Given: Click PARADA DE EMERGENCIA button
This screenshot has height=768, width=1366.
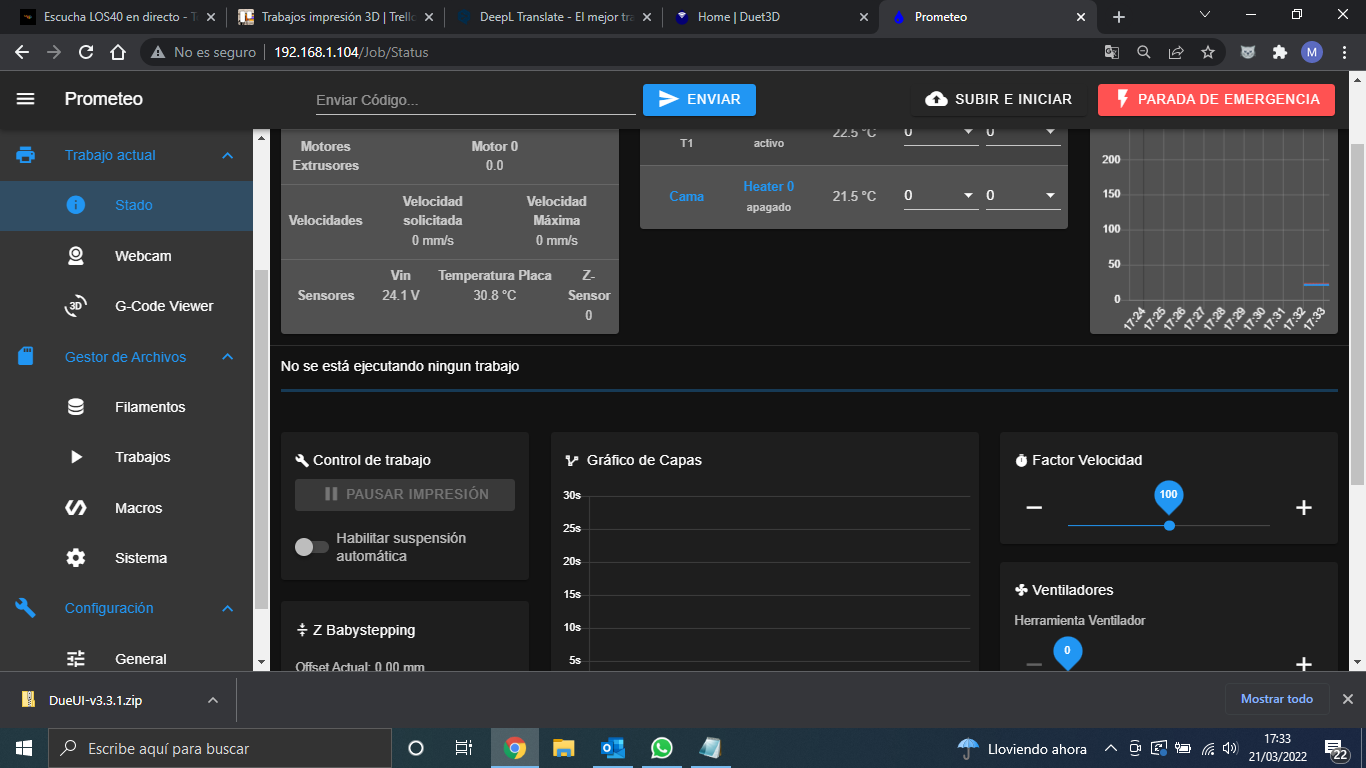Looking at the screenshot, I should pyautogui.click(x=1216, y=100).
